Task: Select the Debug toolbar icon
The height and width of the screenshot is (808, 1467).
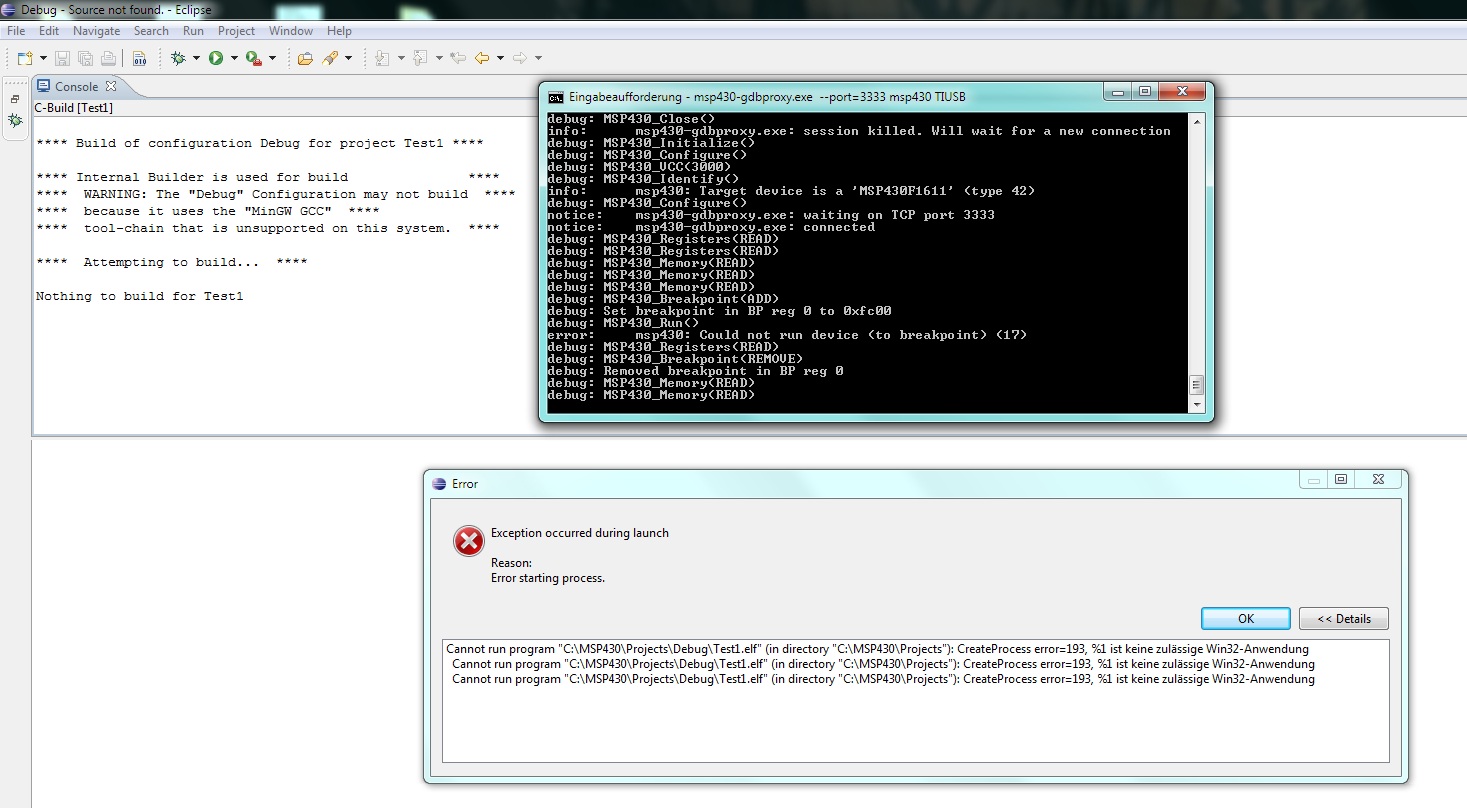Action: coord(177,57)
